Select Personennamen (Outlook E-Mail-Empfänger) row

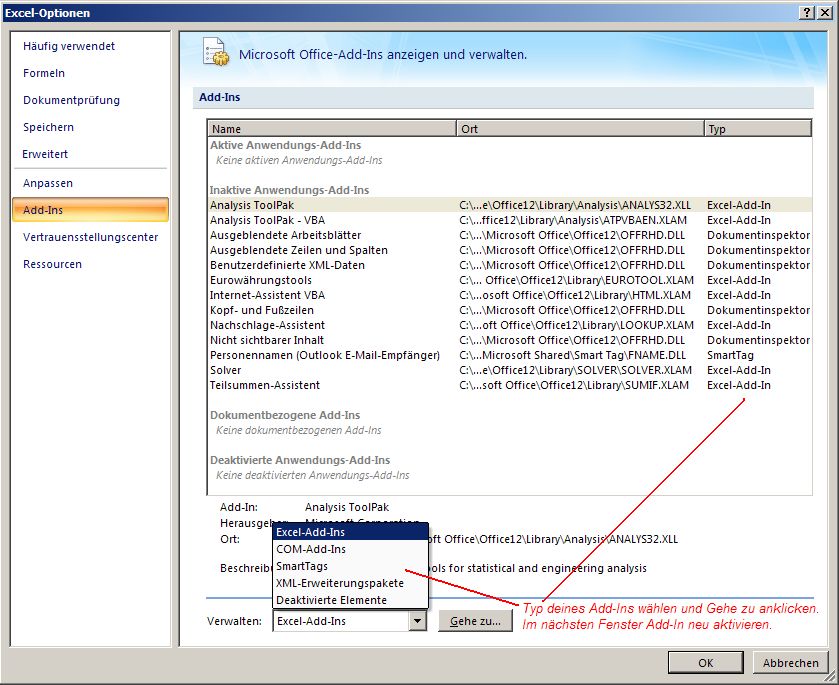point(510,355)
